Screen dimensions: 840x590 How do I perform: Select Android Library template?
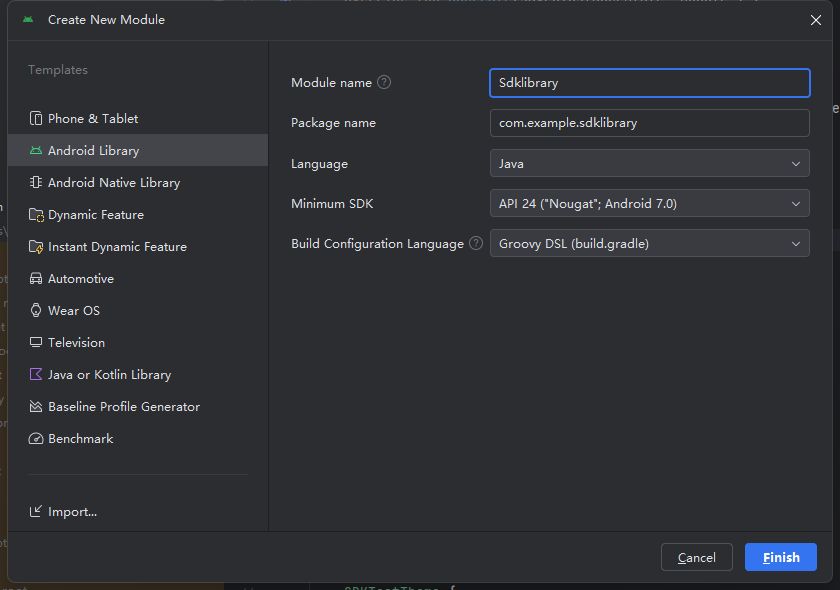138,151
